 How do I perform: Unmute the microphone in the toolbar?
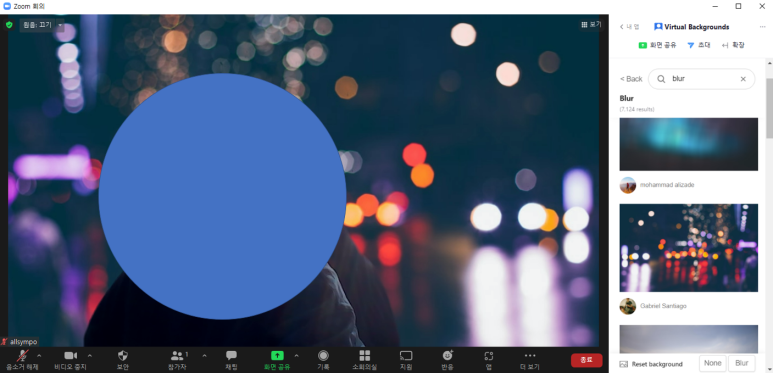click(x=22, y=360)
